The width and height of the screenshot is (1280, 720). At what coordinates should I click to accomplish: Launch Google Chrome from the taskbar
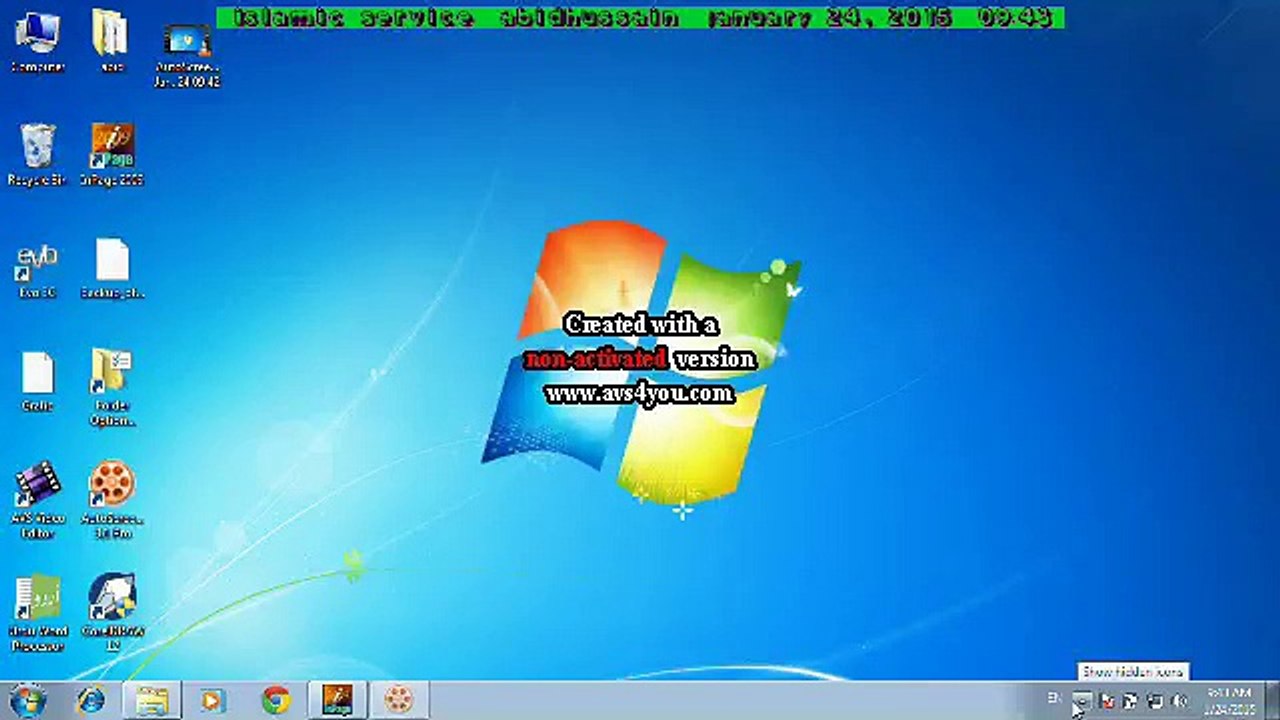tap(276, 700)
